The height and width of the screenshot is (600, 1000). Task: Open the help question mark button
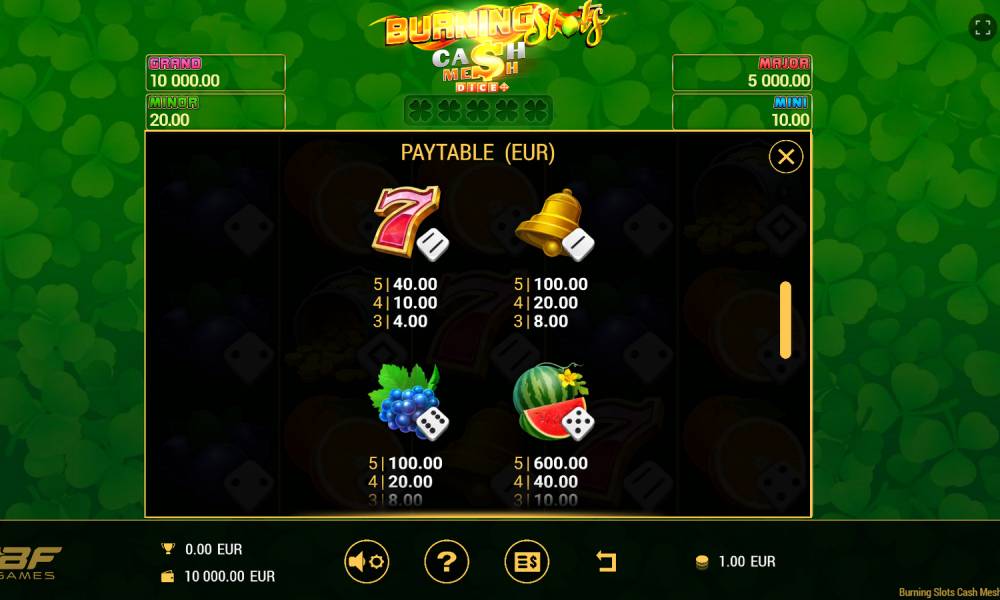click(x=446, y=562)
